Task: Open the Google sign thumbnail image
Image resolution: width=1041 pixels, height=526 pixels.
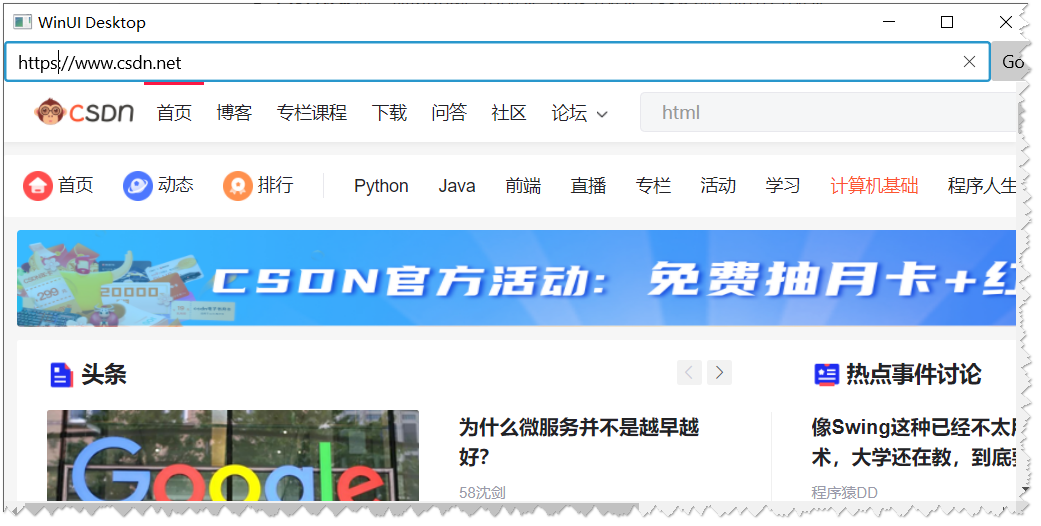Action: (x=233, y=456)
